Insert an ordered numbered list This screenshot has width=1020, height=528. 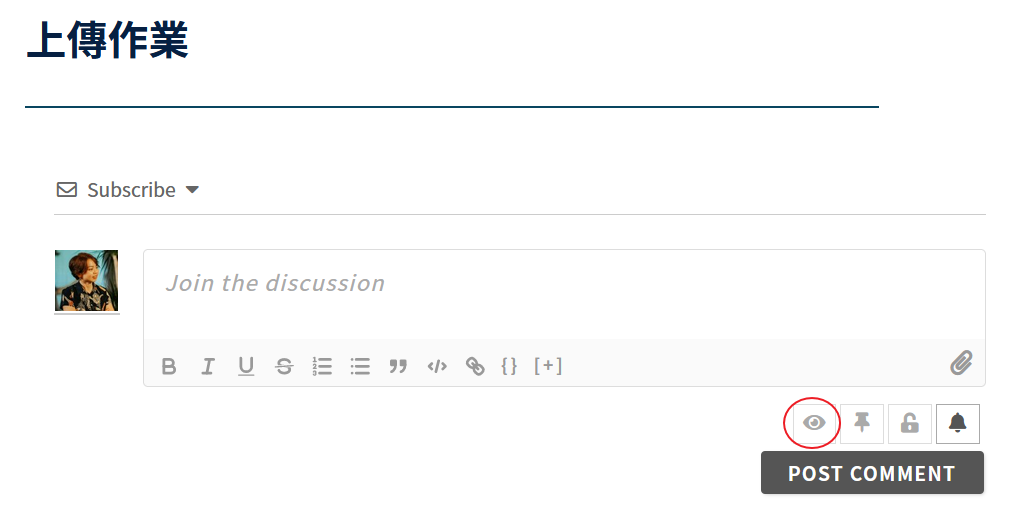(x=322, y=366)
